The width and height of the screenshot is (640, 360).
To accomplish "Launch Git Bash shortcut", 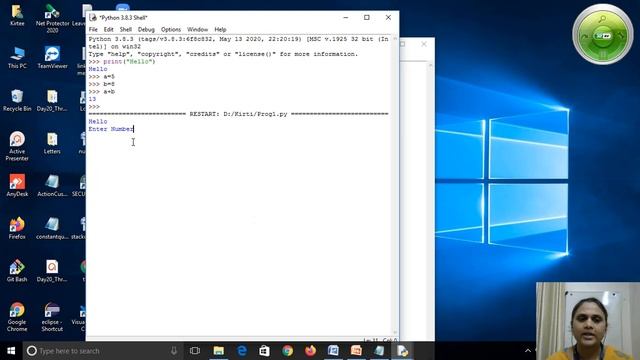I will pos(17,271).
